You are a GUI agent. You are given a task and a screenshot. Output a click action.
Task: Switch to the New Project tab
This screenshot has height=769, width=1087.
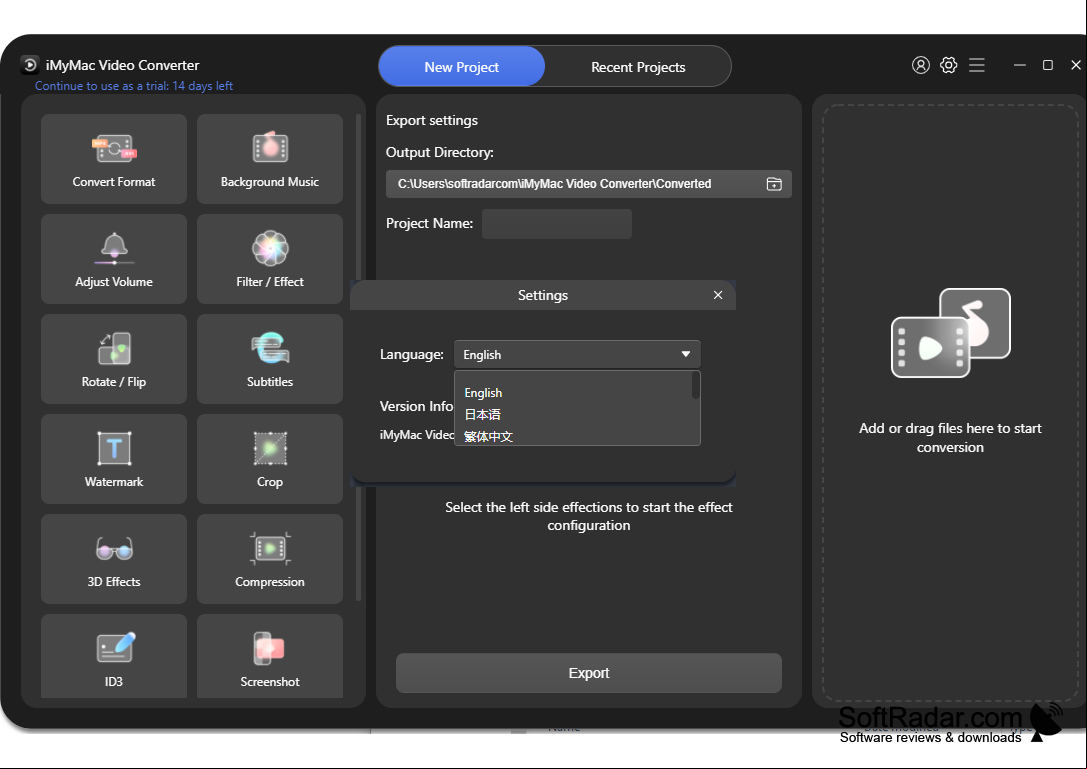[462, 67]
